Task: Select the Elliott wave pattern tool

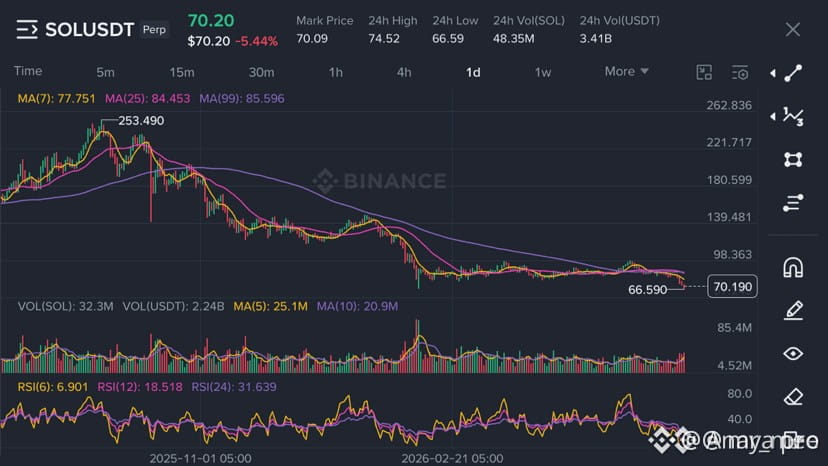Action: [793, 116]
